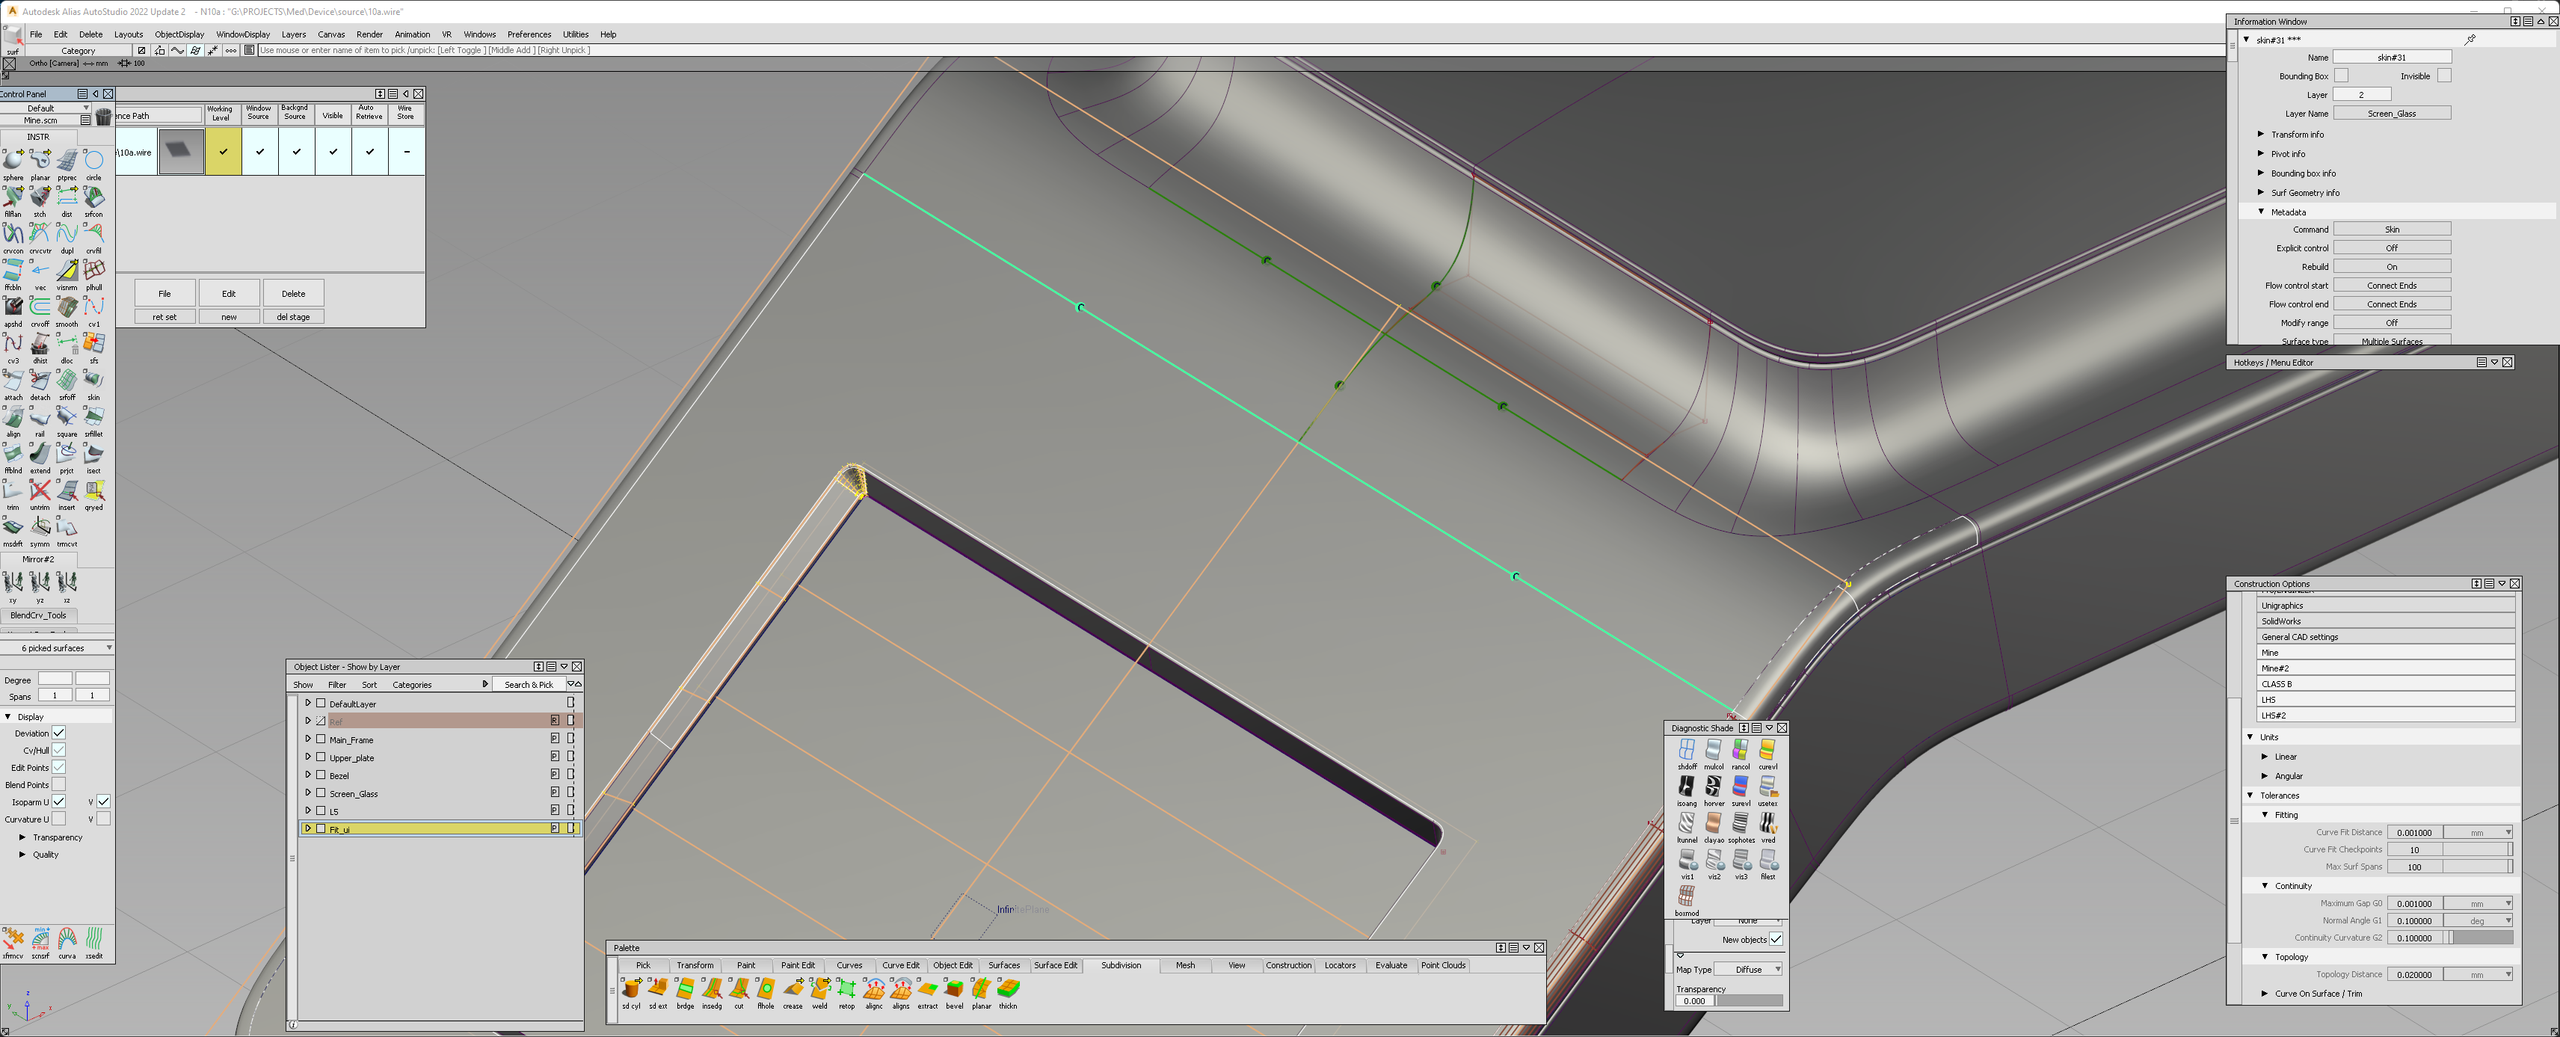The width and height of the screenshot is (2560, 1037).
Task: Expand the Main_Frame layer
Action: 308,740
